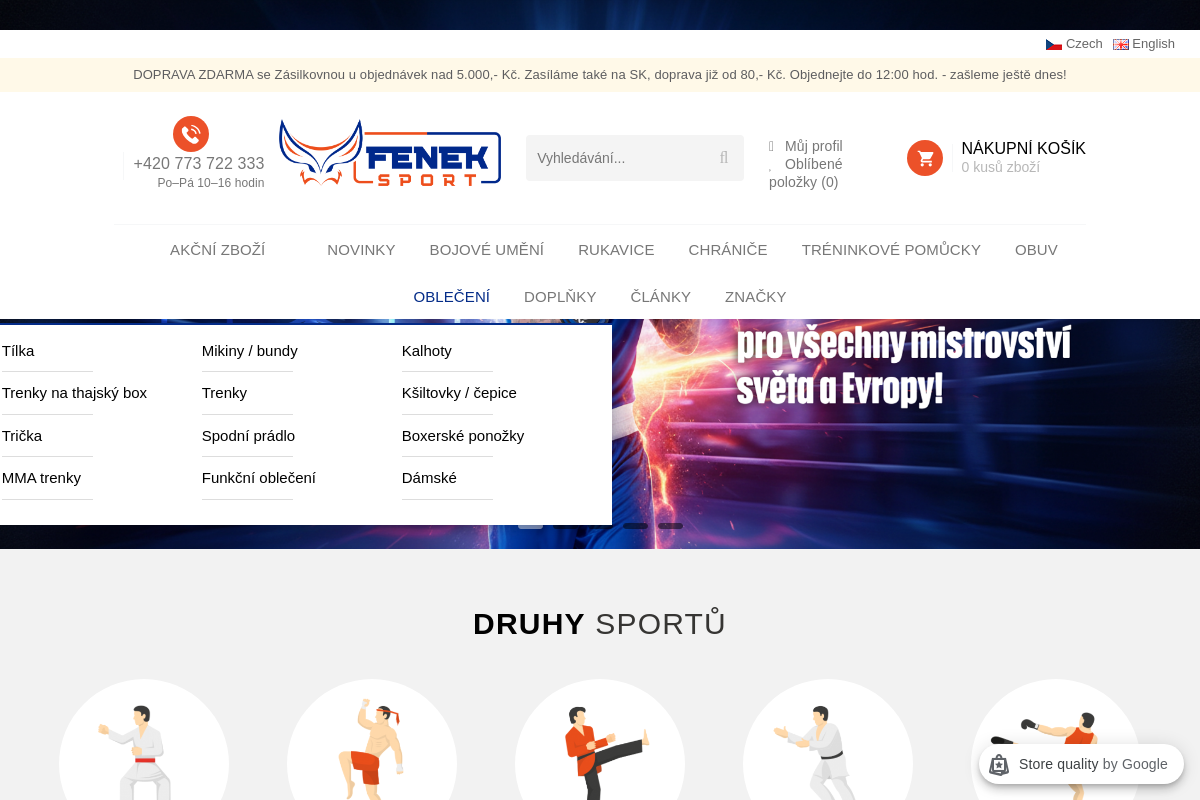Open ZNAČKY menu item
This screenshot has width=1200, height=800.
click(755, 297)
